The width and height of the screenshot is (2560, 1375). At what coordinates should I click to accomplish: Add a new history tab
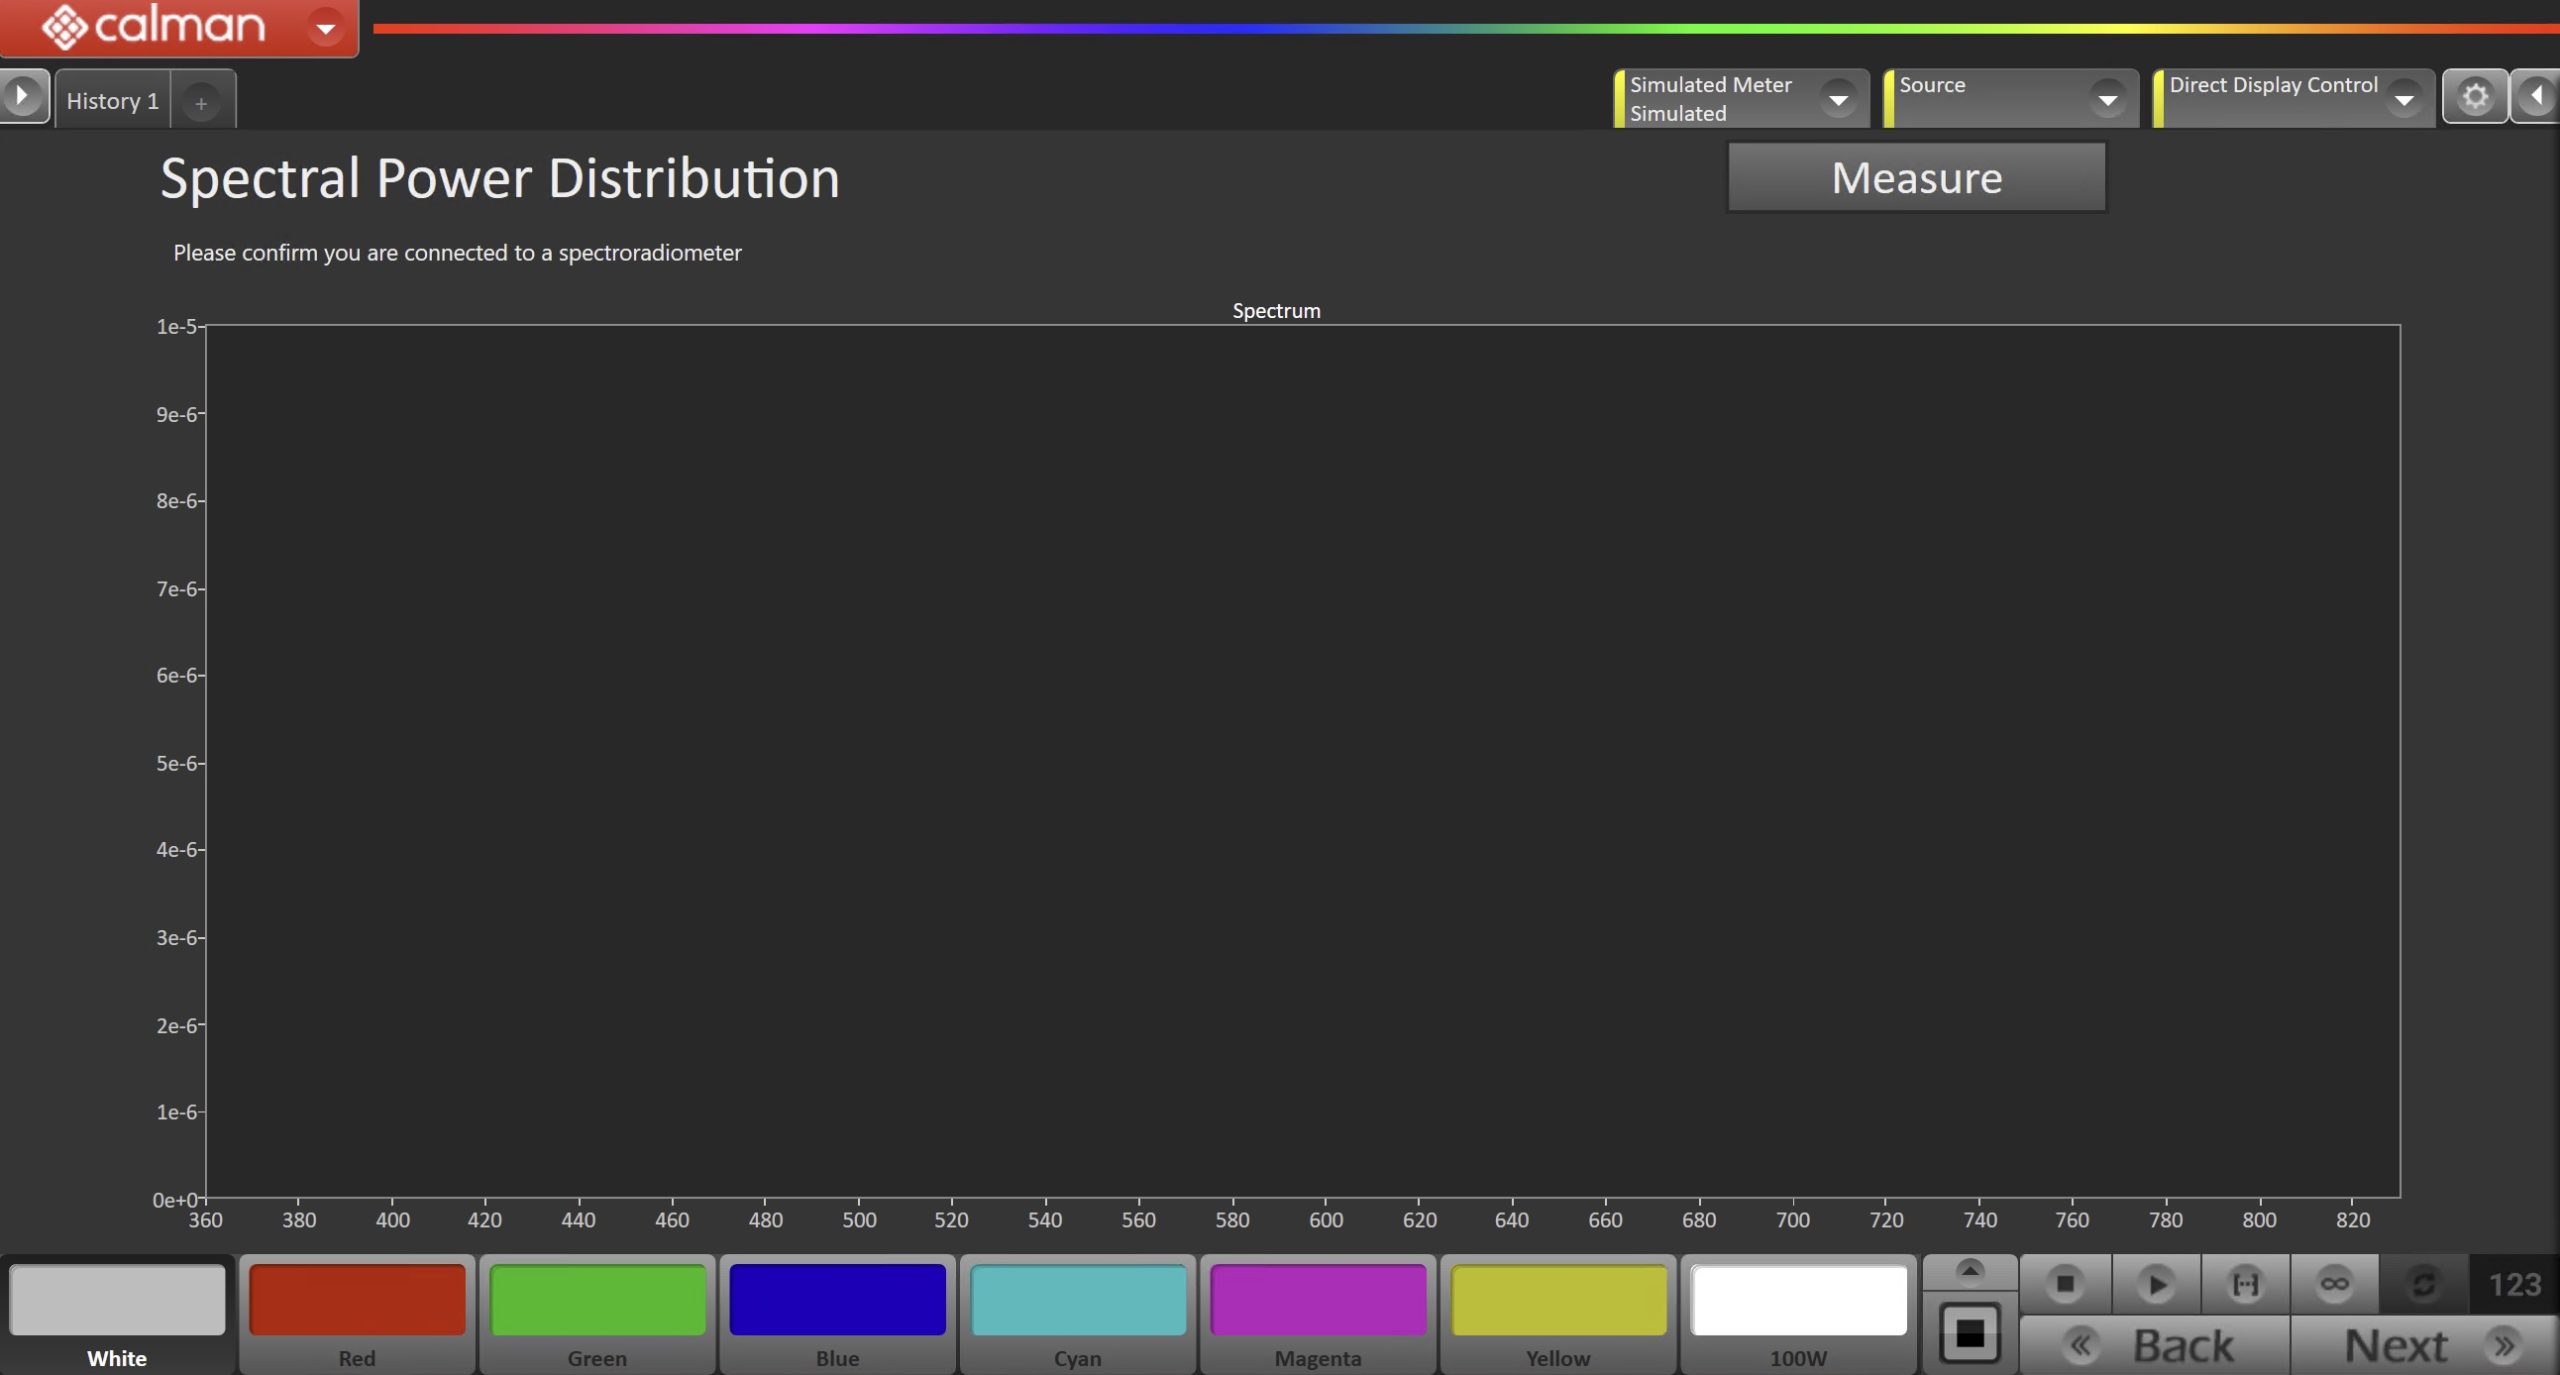201,103
